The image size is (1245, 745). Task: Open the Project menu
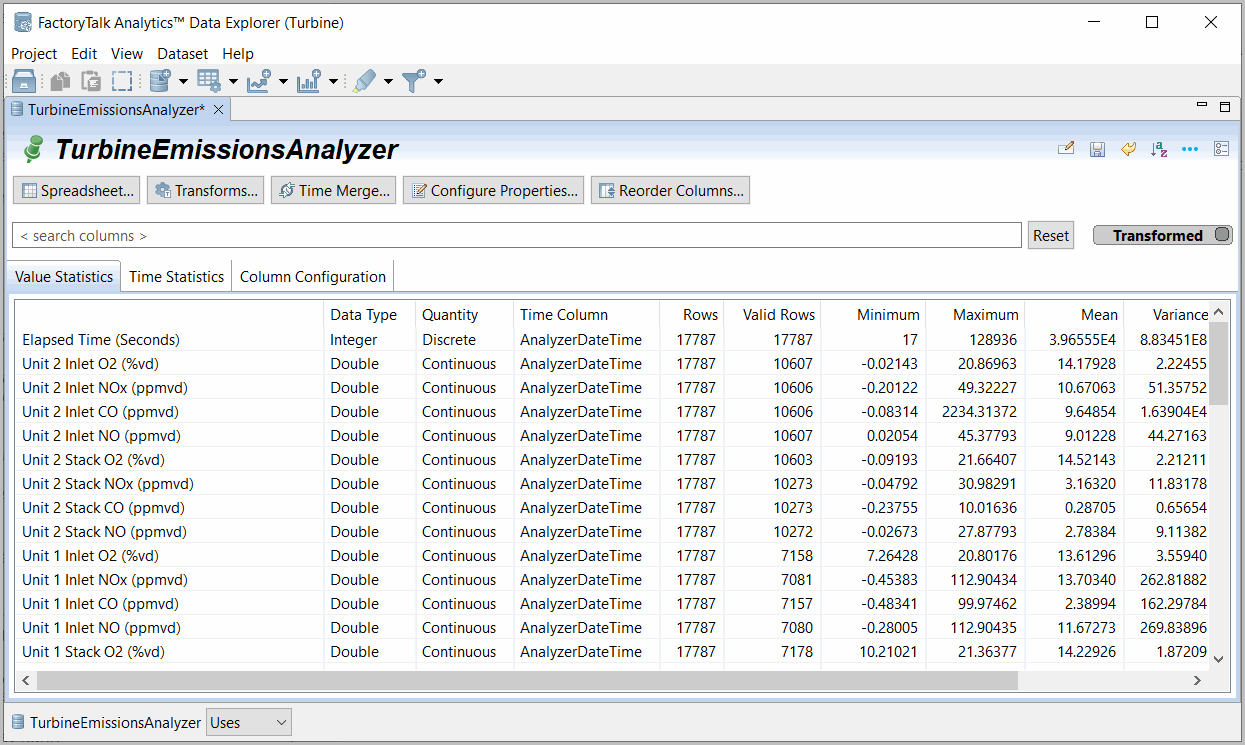point(34,54)
